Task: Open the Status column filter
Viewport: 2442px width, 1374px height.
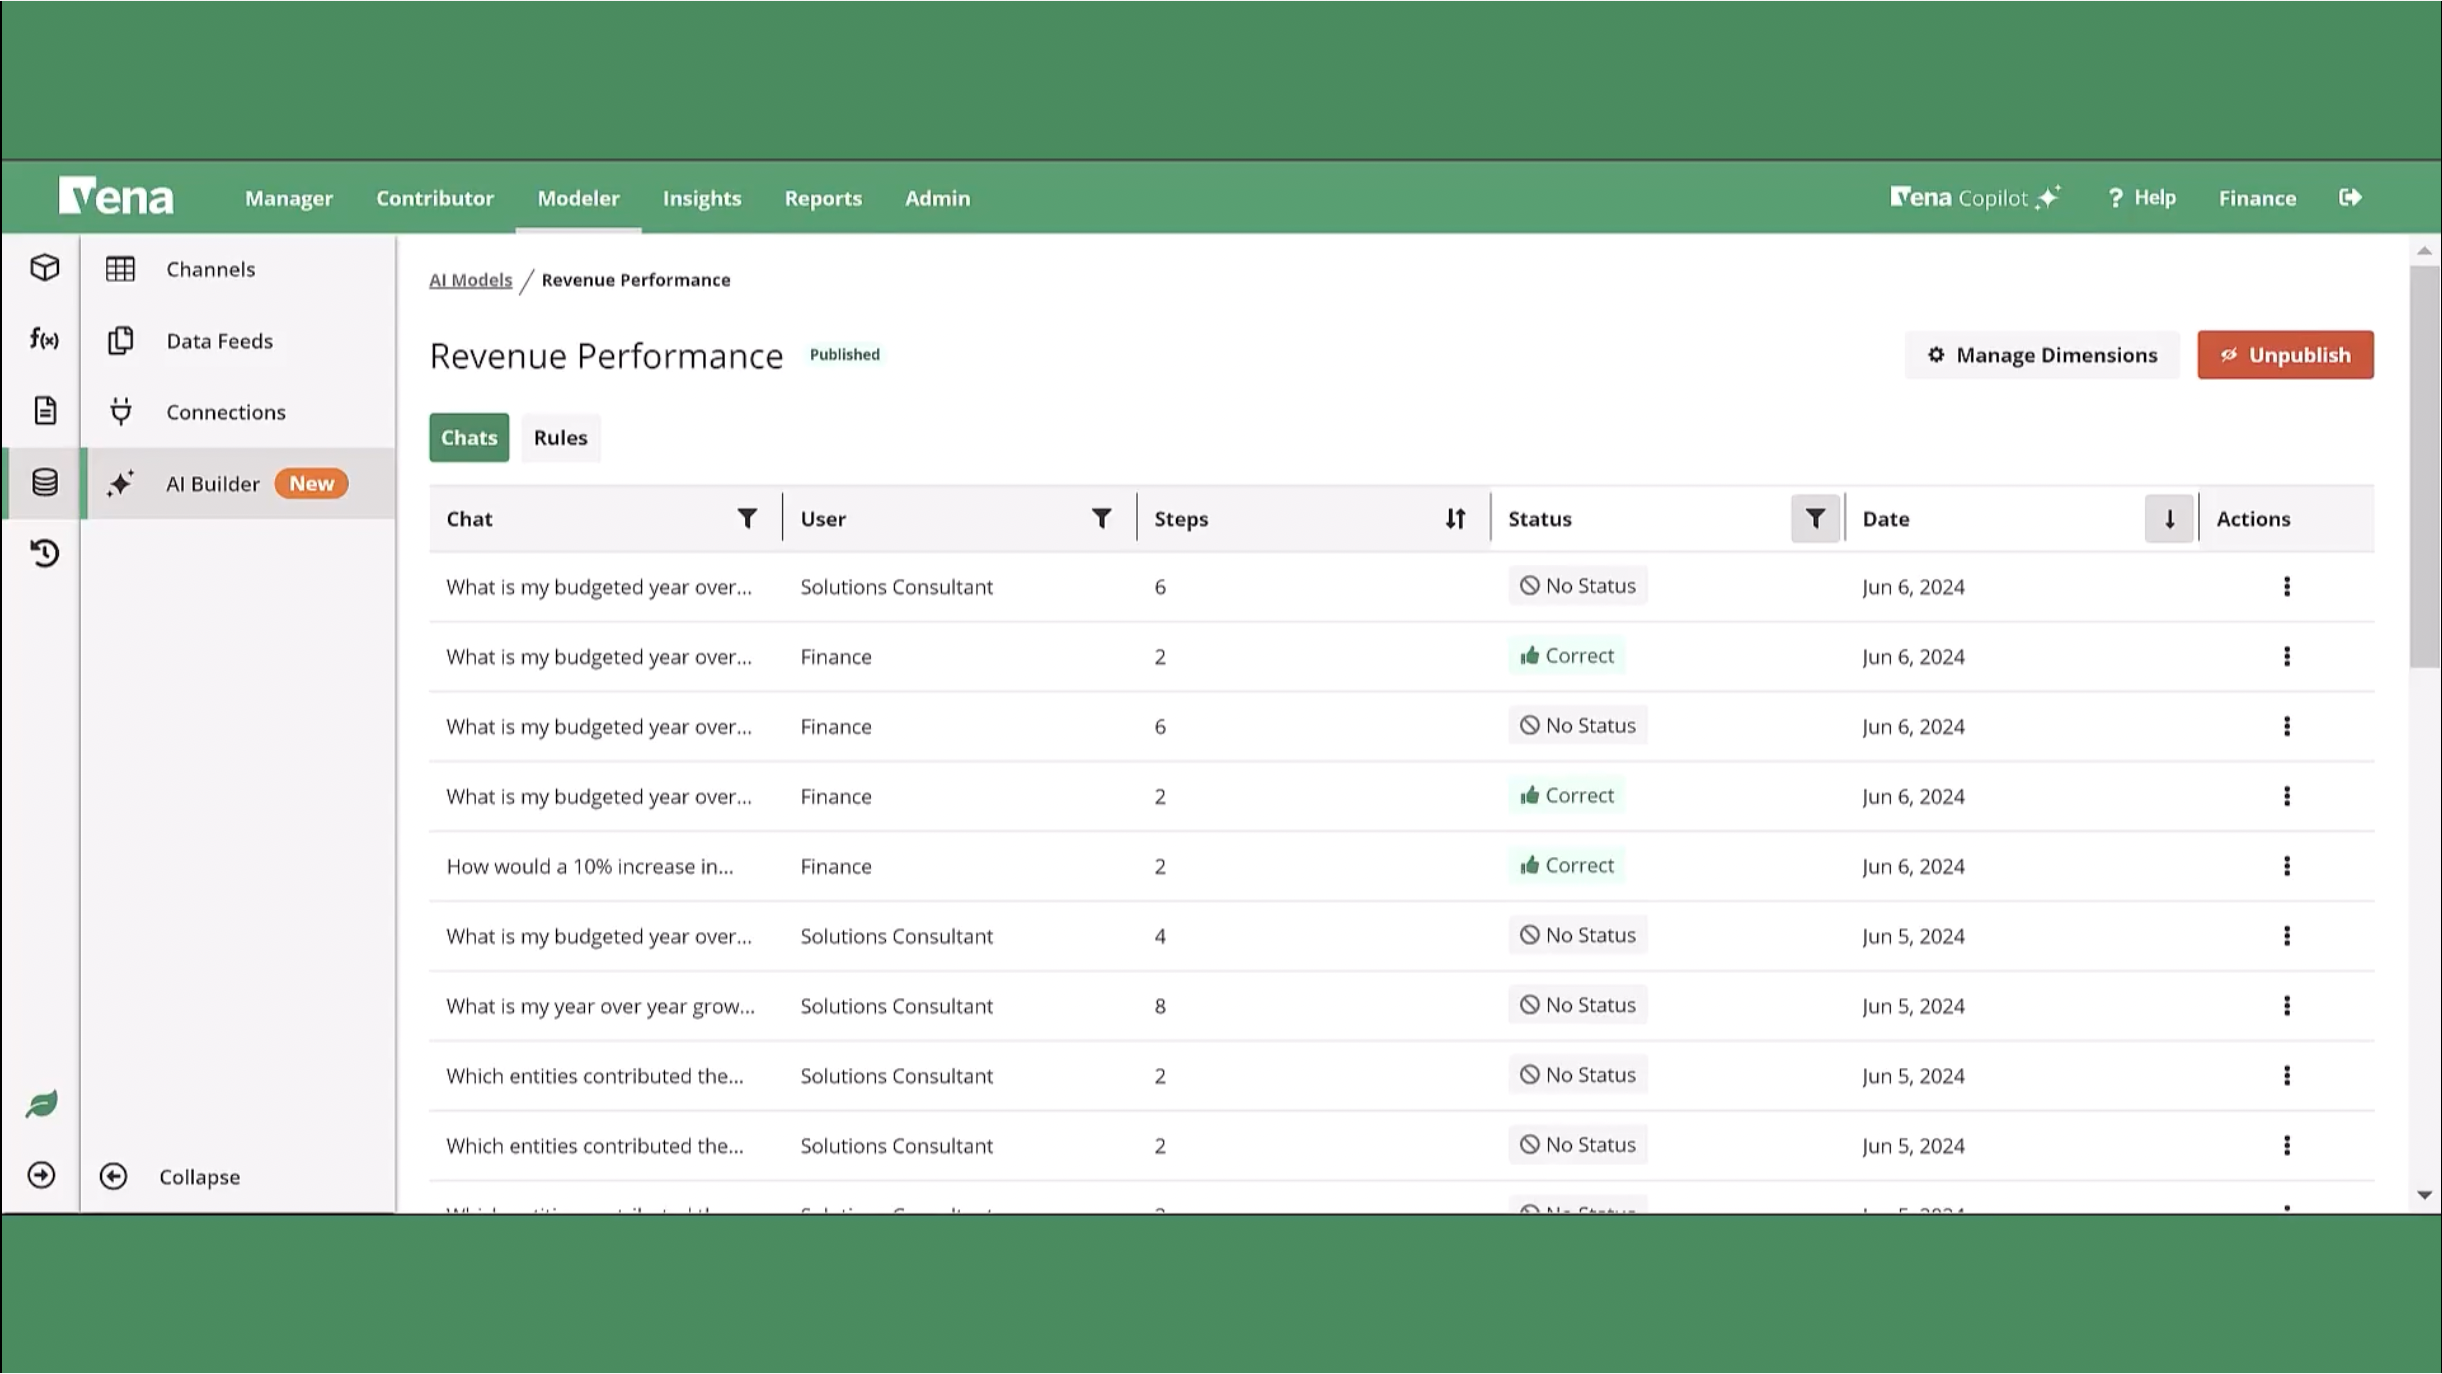Action: coord(1814,518)
